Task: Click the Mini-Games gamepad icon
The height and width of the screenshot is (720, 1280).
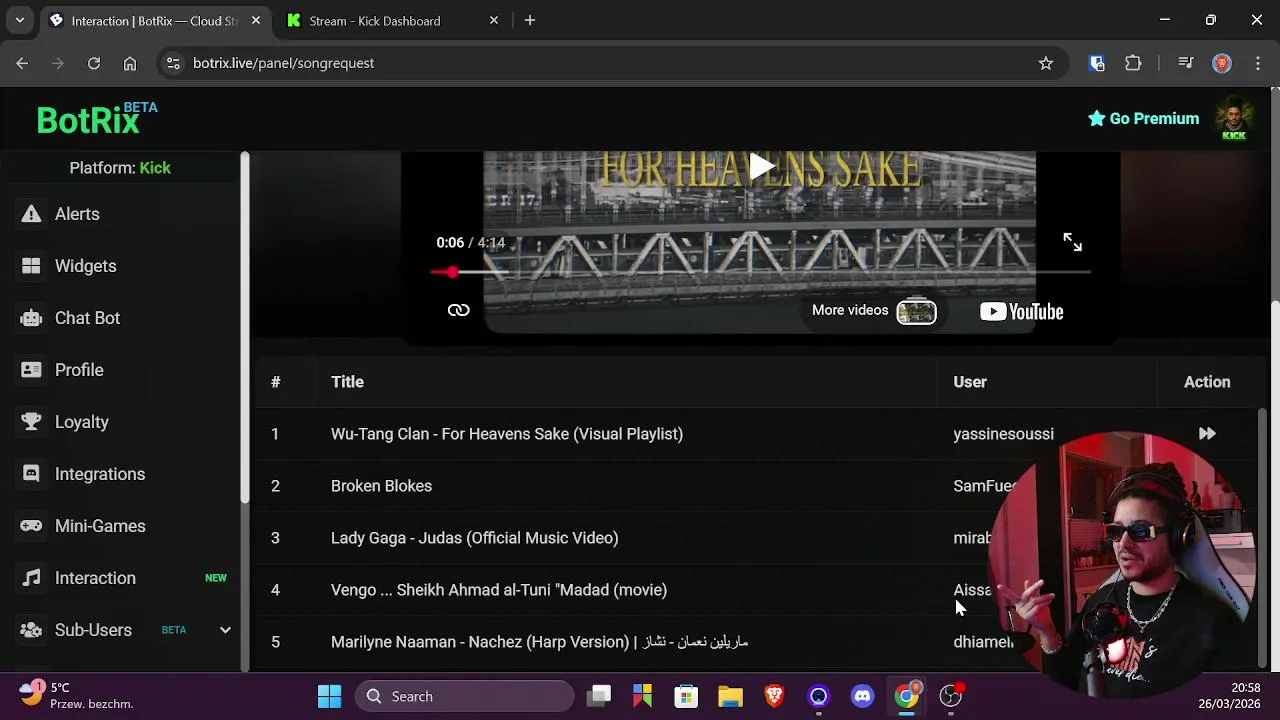Action: pyautogui.click(x=32, y=526)
